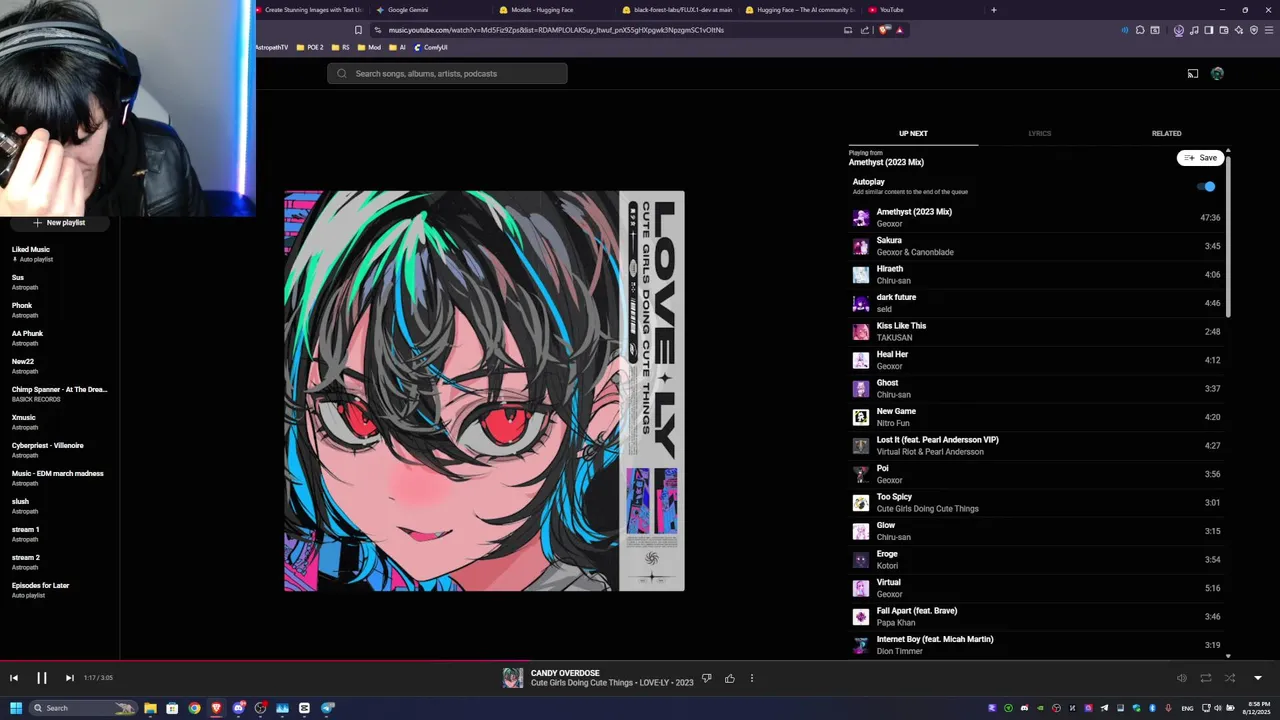Open the Brave Shields lion icon
The image size is (1280, 720).
(884, 30)
